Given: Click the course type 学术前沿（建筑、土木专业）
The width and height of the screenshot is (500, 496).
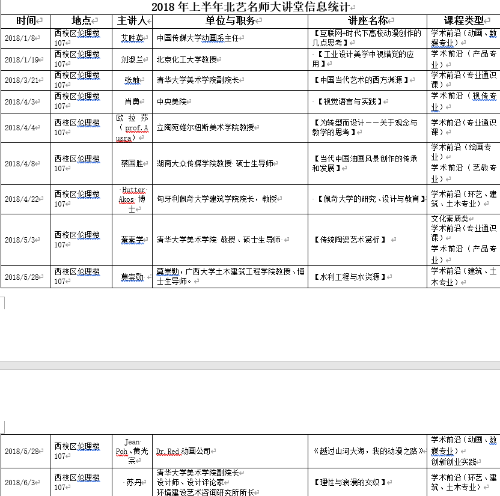Looking at the screenshot, I should coord(463,277).
